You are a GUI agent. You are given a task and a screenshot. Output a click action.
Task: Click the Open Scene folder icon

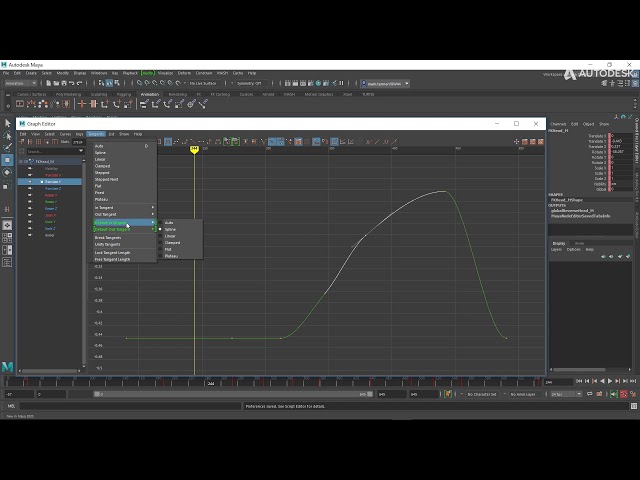pyautogui.click(x=56, y=83)
